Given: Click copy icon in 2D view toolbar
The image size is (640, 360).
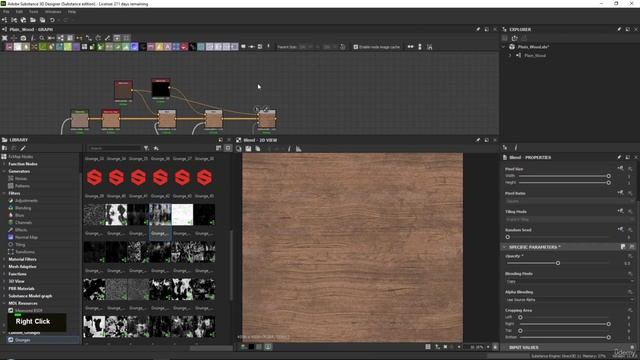Looking at the screenshot, I should [258, 149].
